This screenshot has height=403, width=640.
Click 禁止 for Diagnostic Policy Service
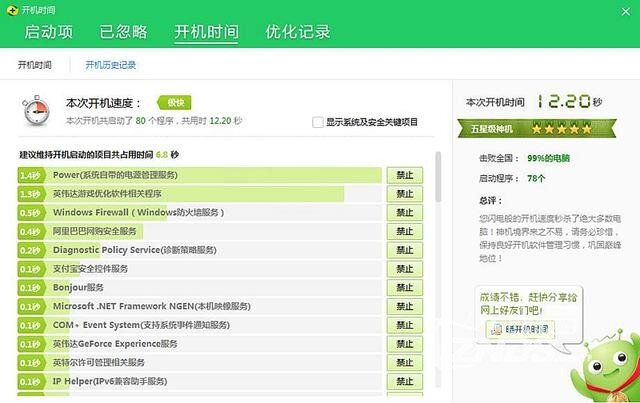coord(404,250)
